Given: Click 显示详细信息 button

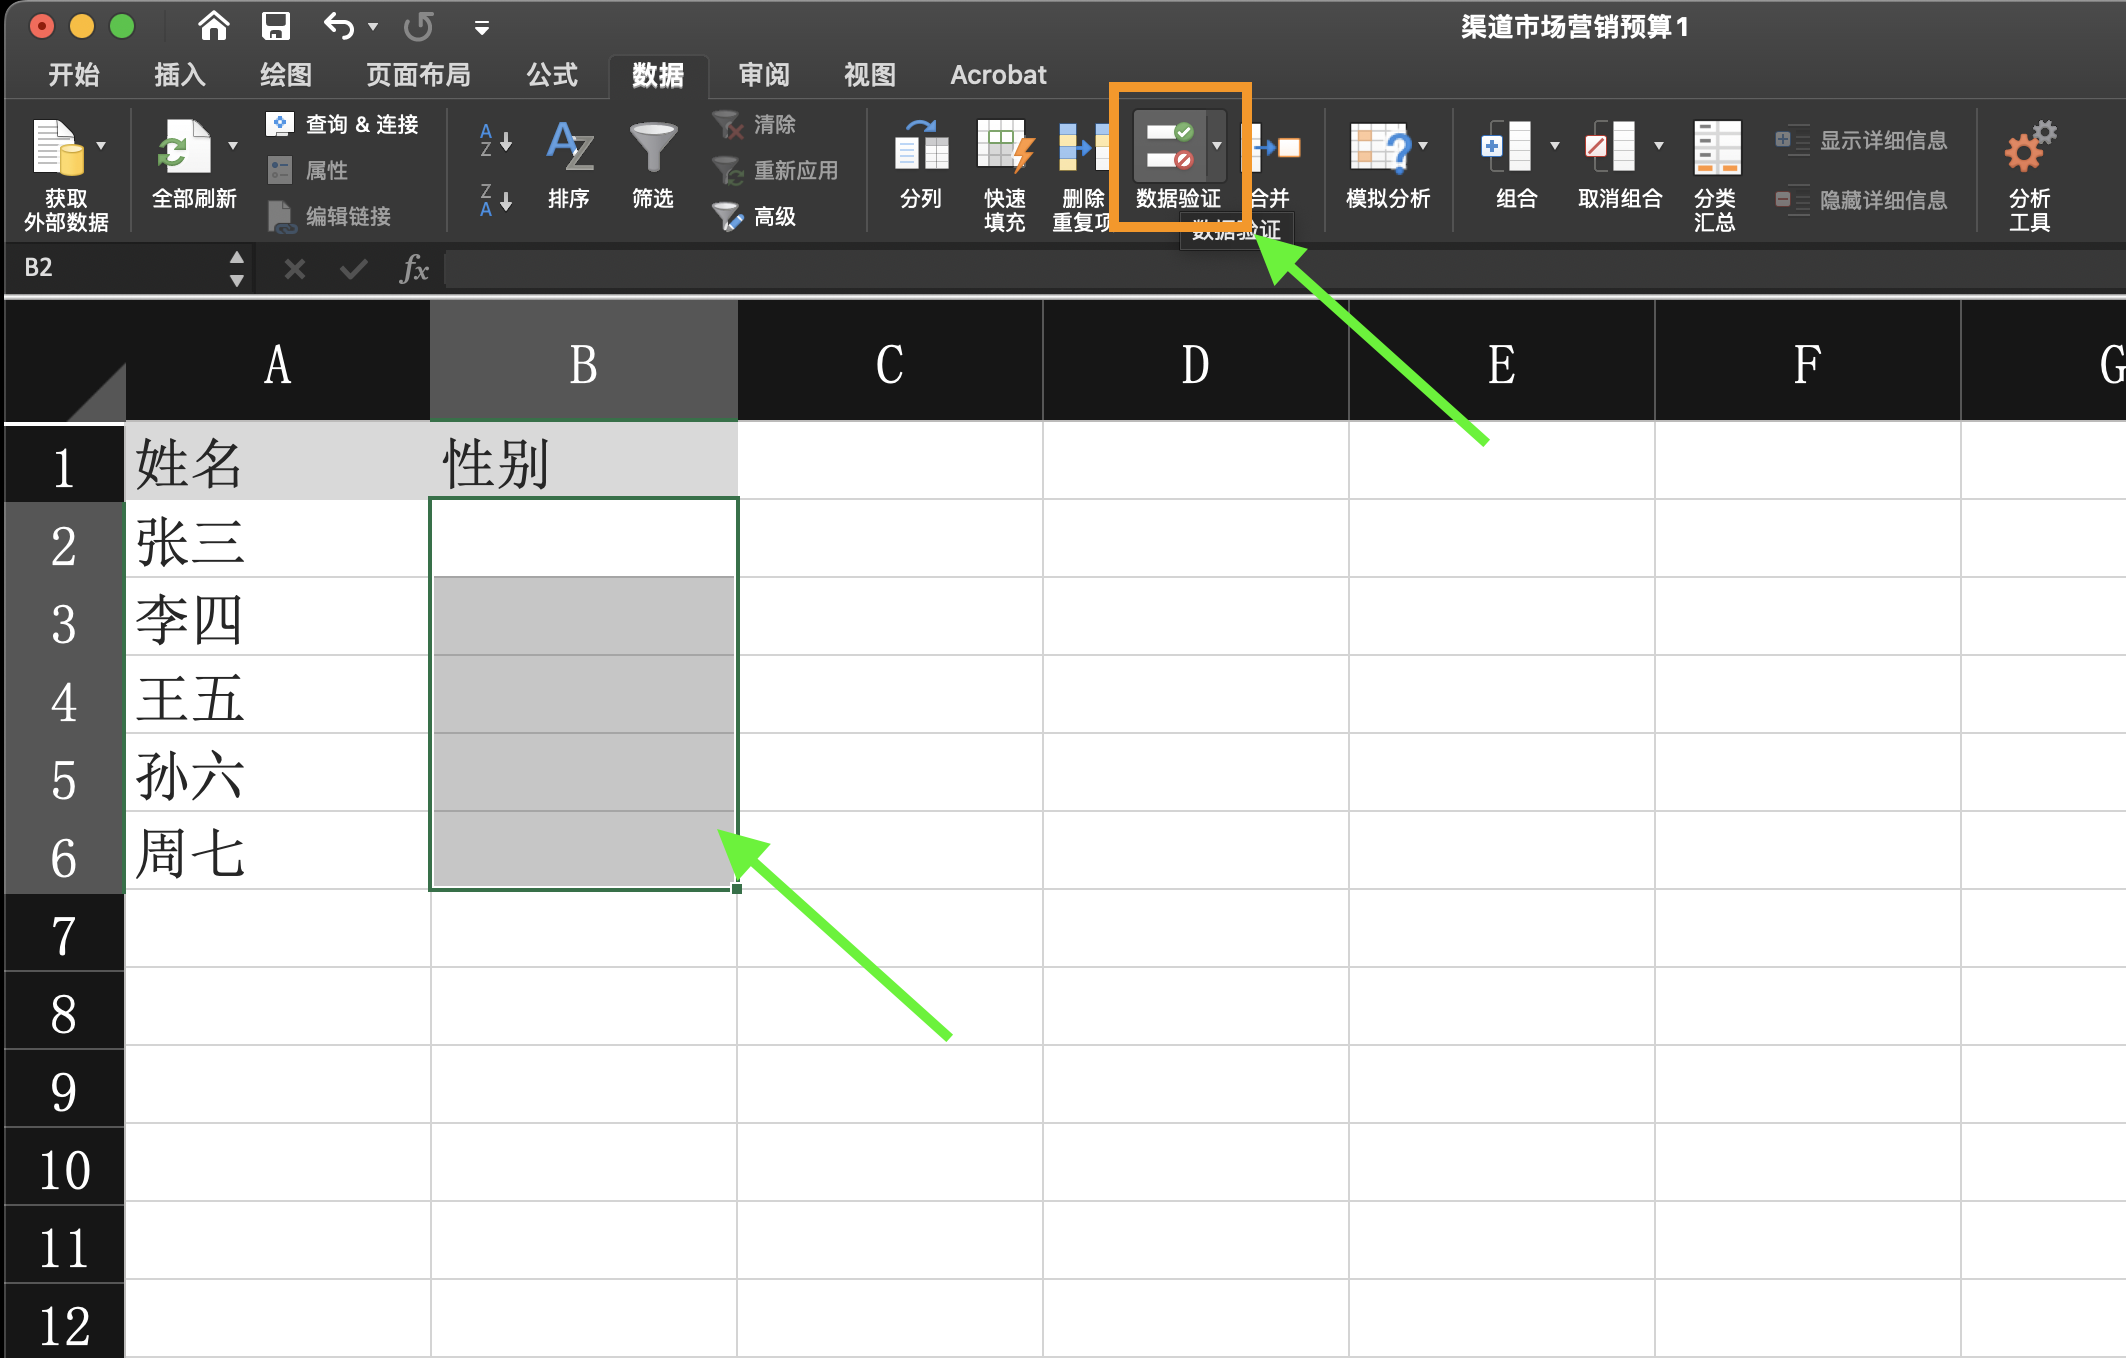Looking at the screenshot, I should [1861, 141].
